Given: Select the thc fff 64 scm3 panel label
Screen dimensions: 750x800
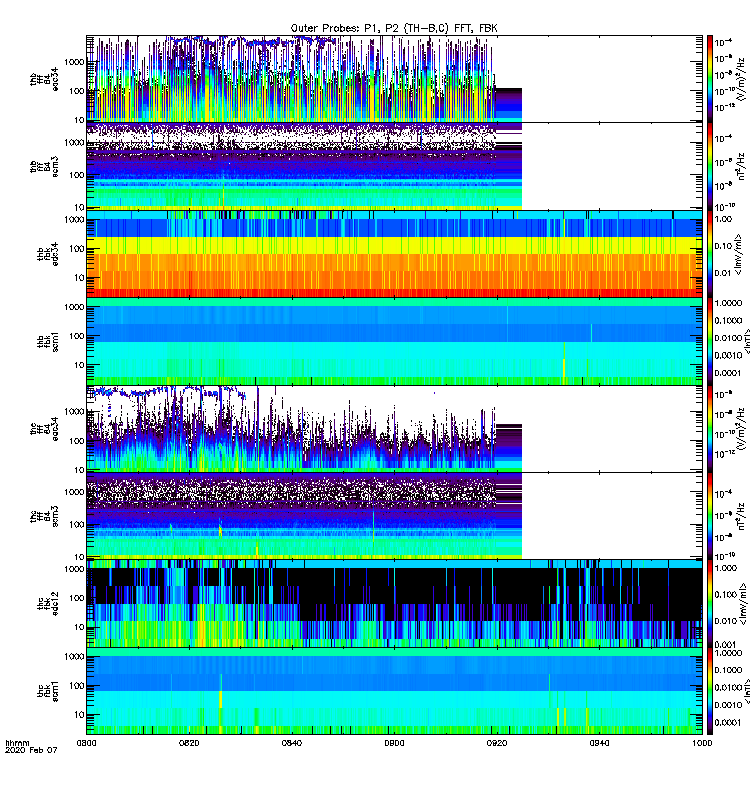Looking at the screenshot, I should 44,516.
